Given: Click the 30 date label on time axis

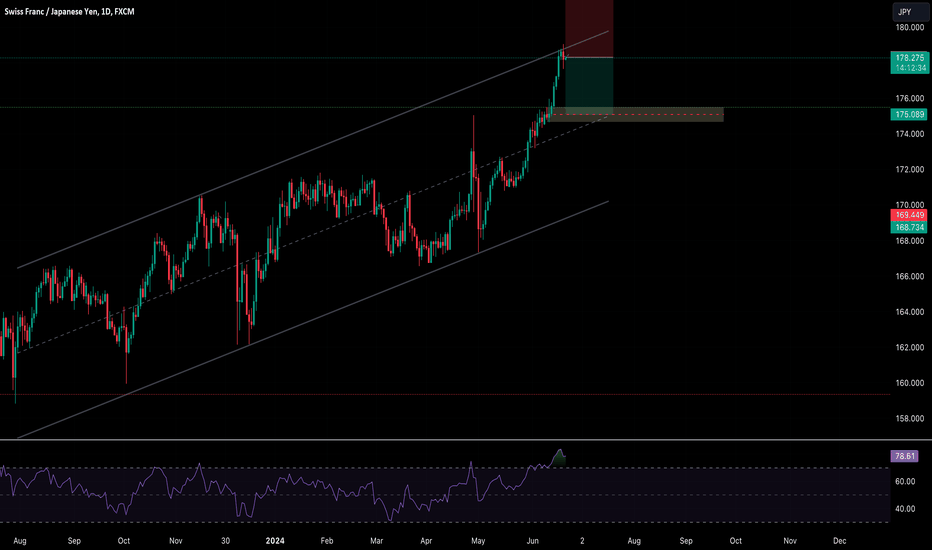Looking at the screenshot, I should click(225, 540).
